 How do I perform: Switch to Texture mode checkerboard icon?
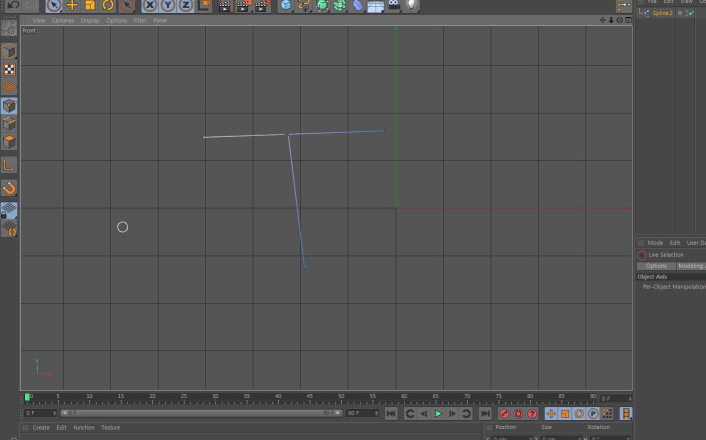click(x=9, y=69)
